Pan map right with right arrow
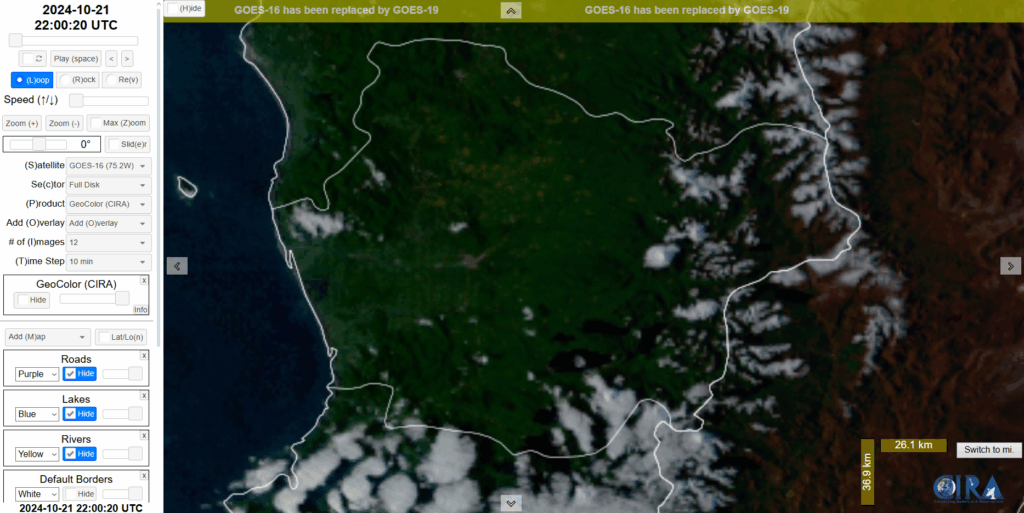The image size is (1024, 513). click(x=1010, y=266)
